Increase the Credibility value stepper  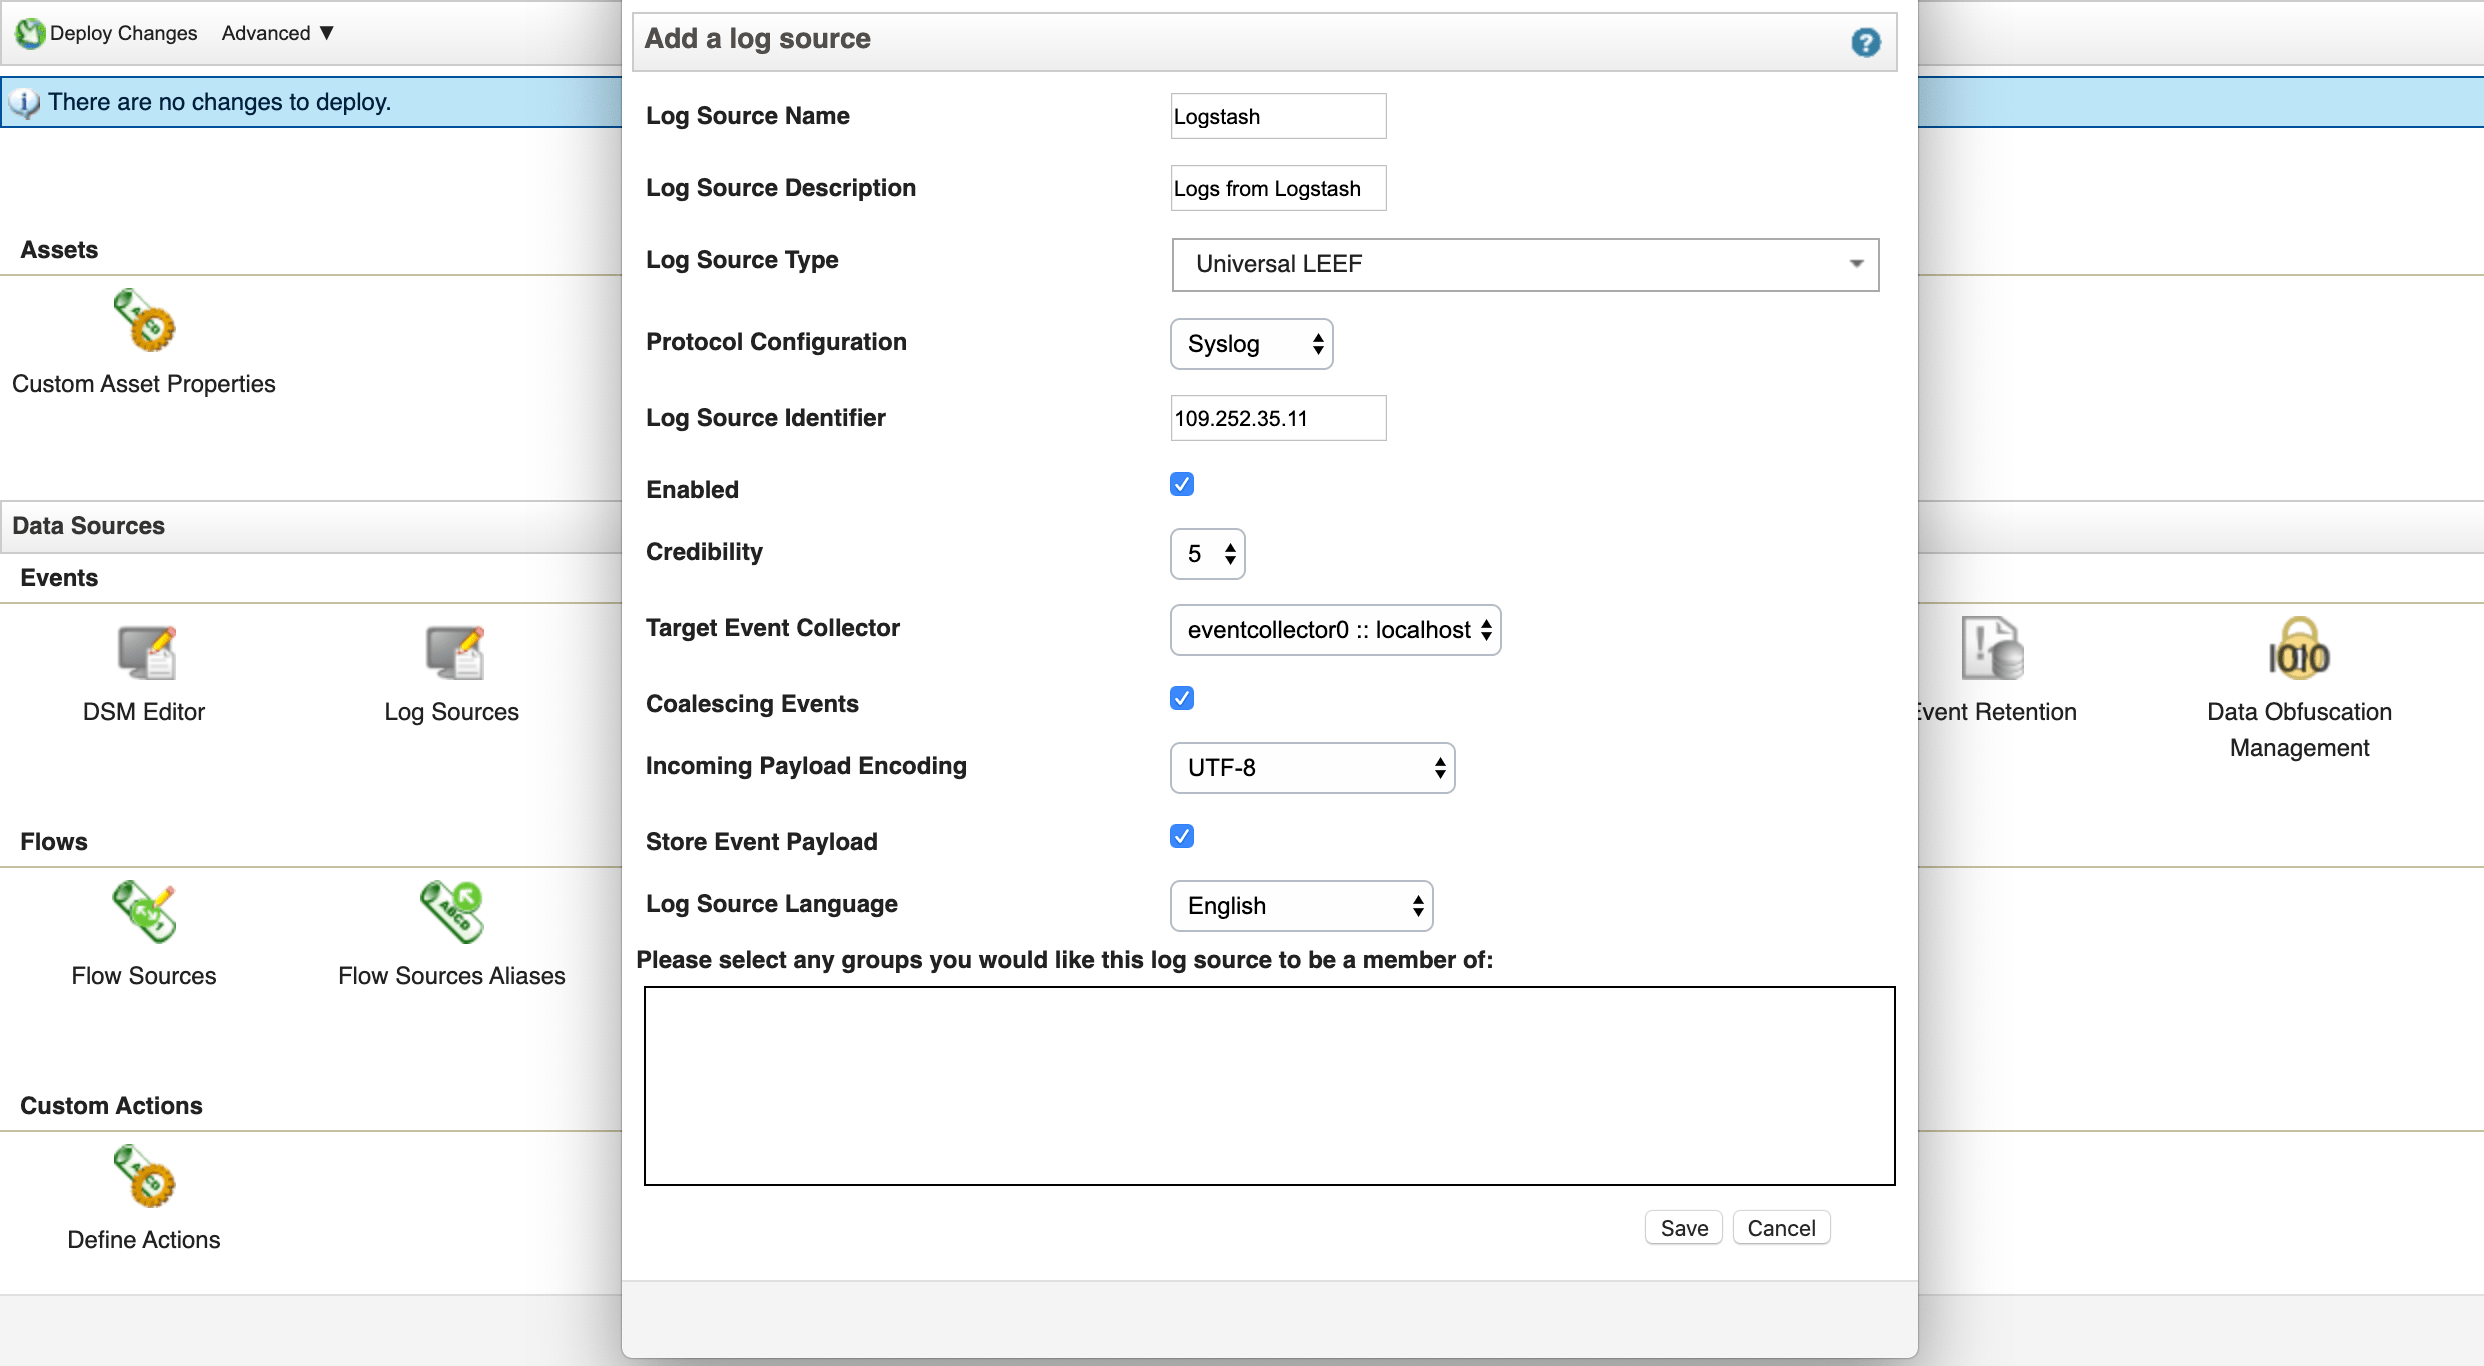click(x=1229, y=547)
